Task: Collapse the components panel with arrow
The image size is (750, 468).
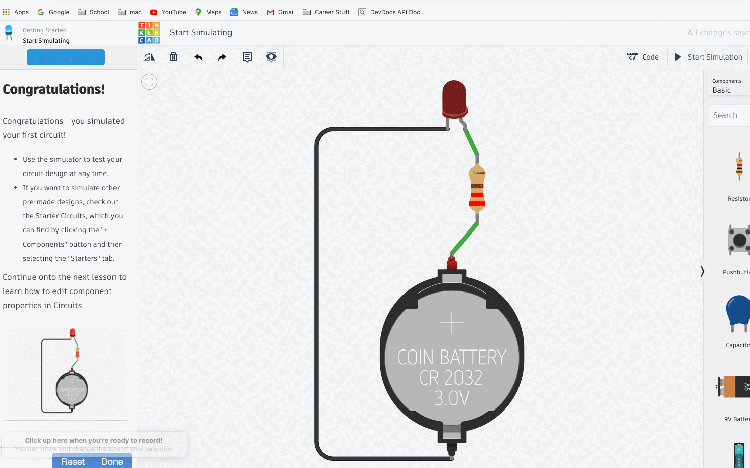Action: point(702,271)
